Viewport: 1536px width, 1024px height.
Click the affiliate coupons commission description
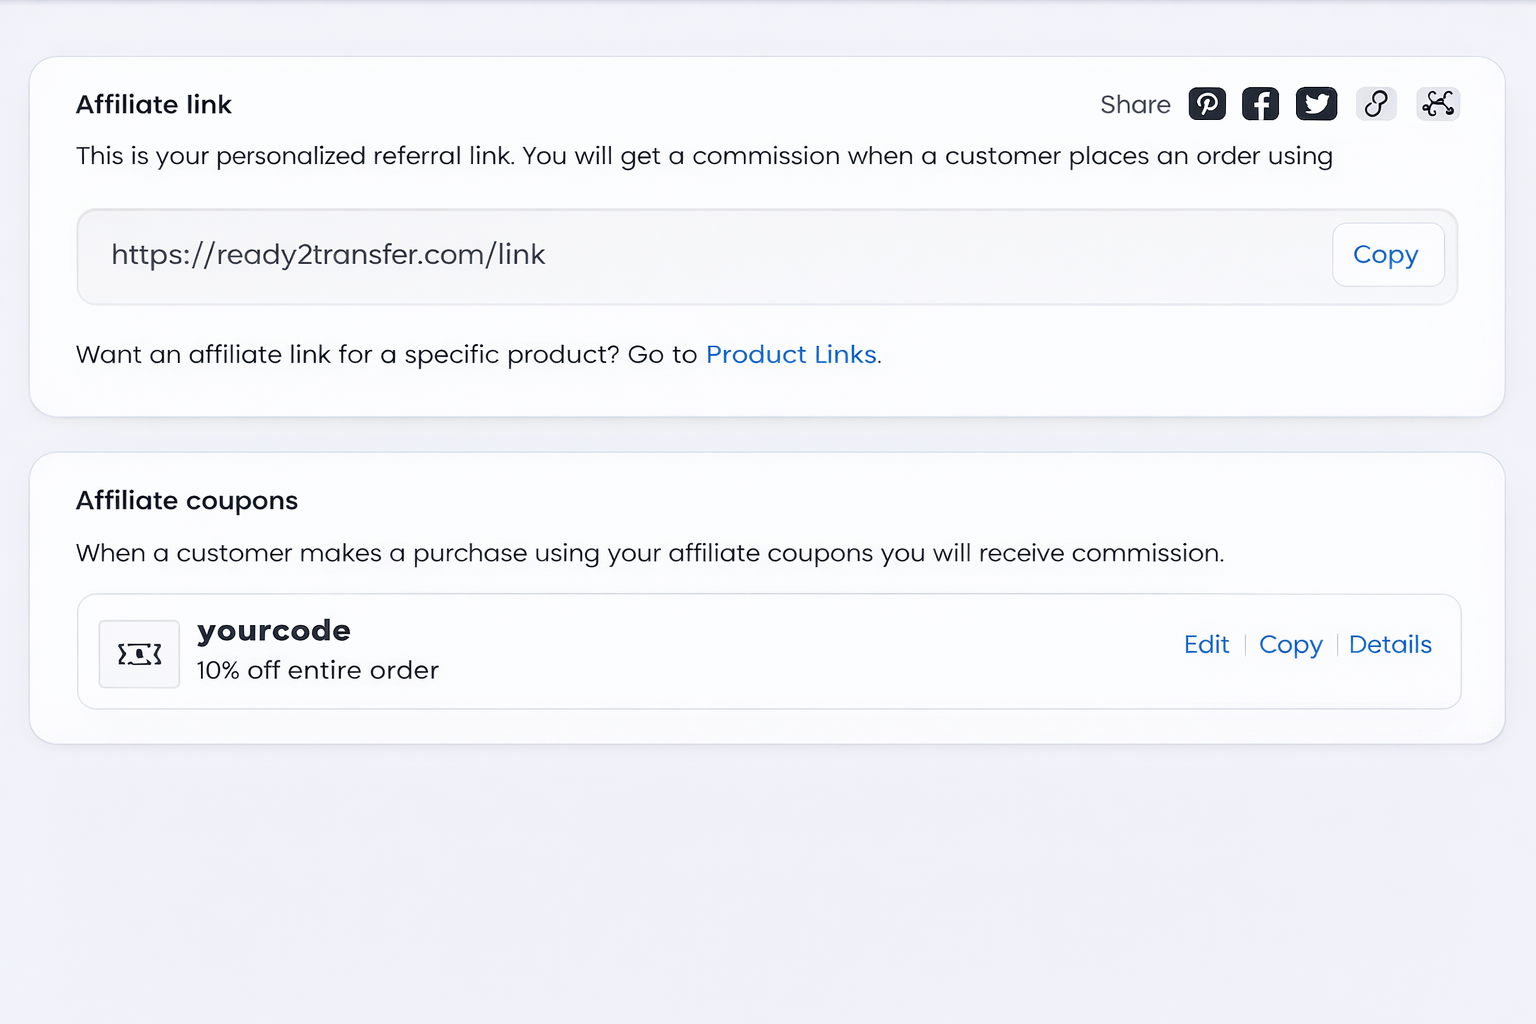[650, 553]
